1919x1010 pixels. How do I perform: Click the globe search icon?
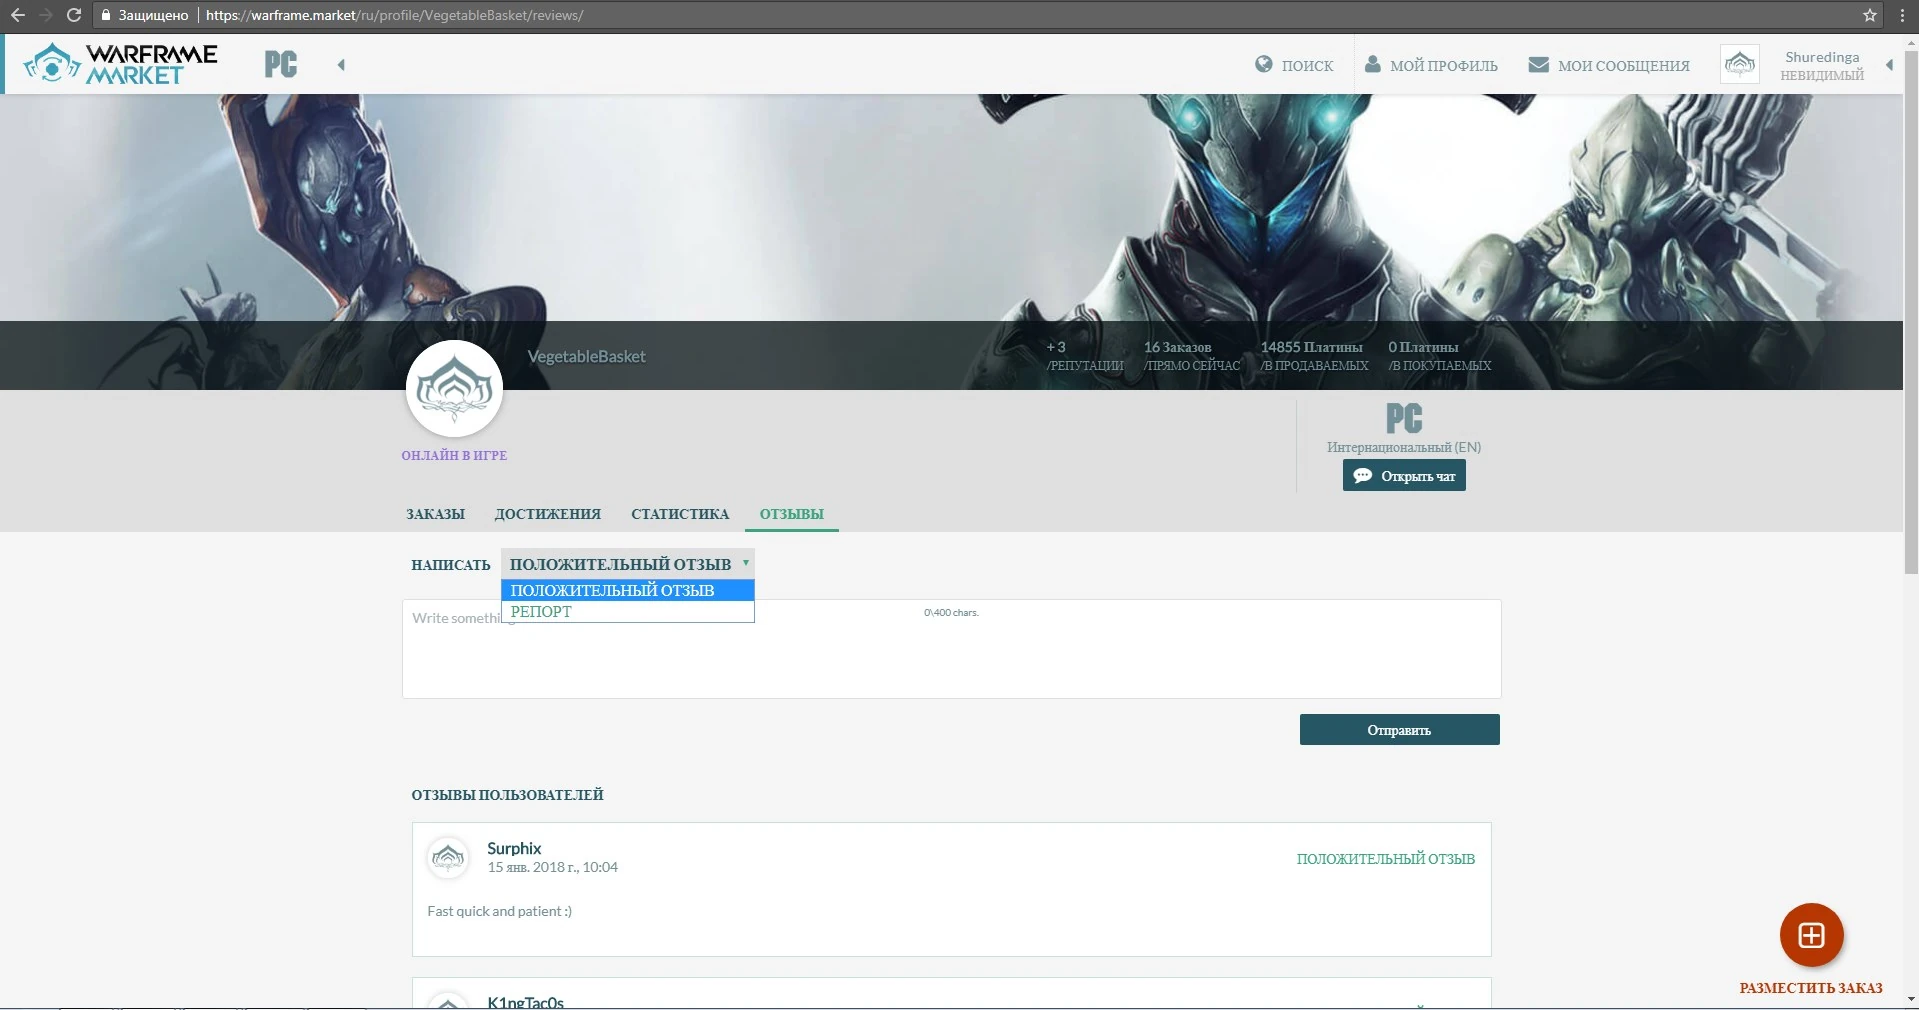pos(1264,64)
